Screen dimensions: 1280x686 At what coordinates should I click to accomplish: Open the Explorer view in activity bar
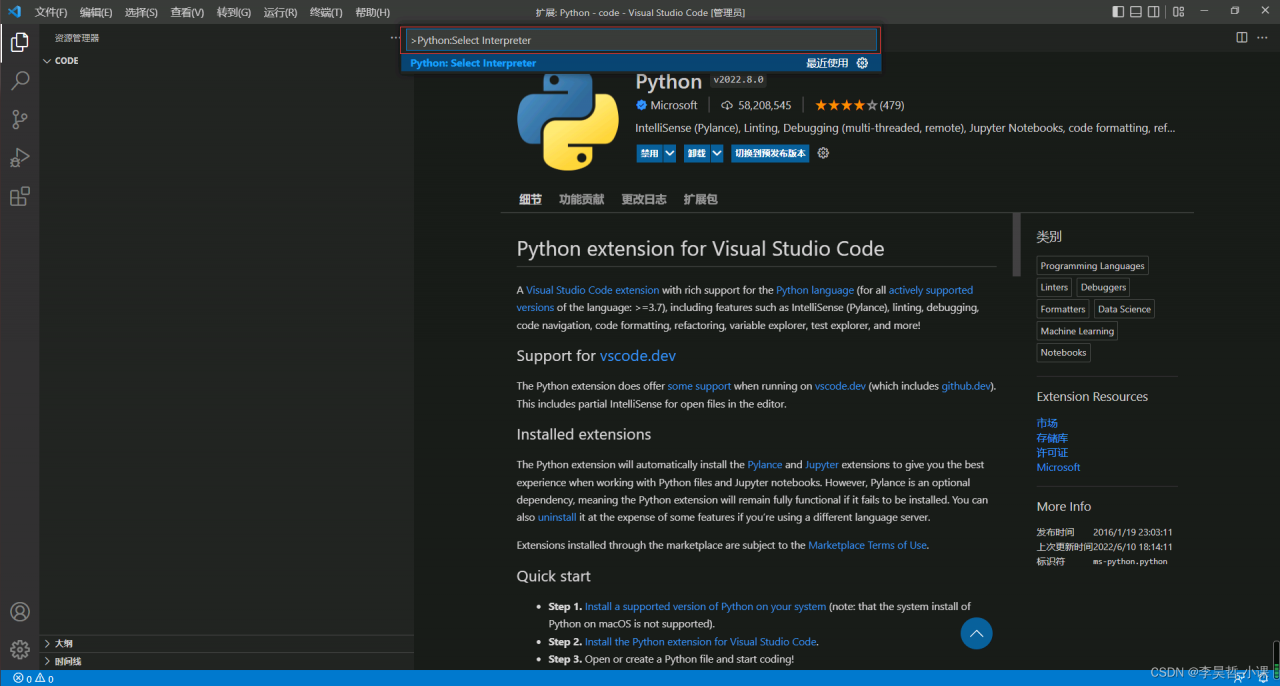[19, 42]
